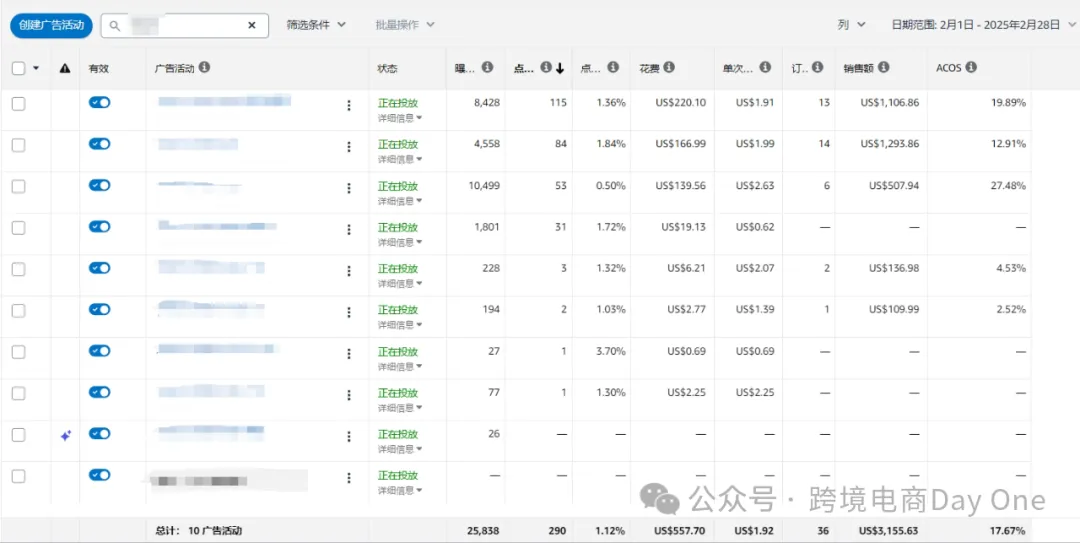Expand 详细信息 for the 1,801 impressions row
This screenshot has height=543, width=1080.
click(400, 242)
